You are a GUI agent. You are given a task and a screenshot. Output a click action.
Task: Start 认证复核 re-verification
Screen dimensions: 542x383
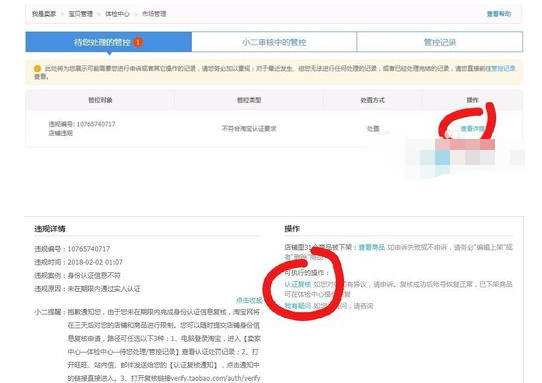tap(298, 284)
